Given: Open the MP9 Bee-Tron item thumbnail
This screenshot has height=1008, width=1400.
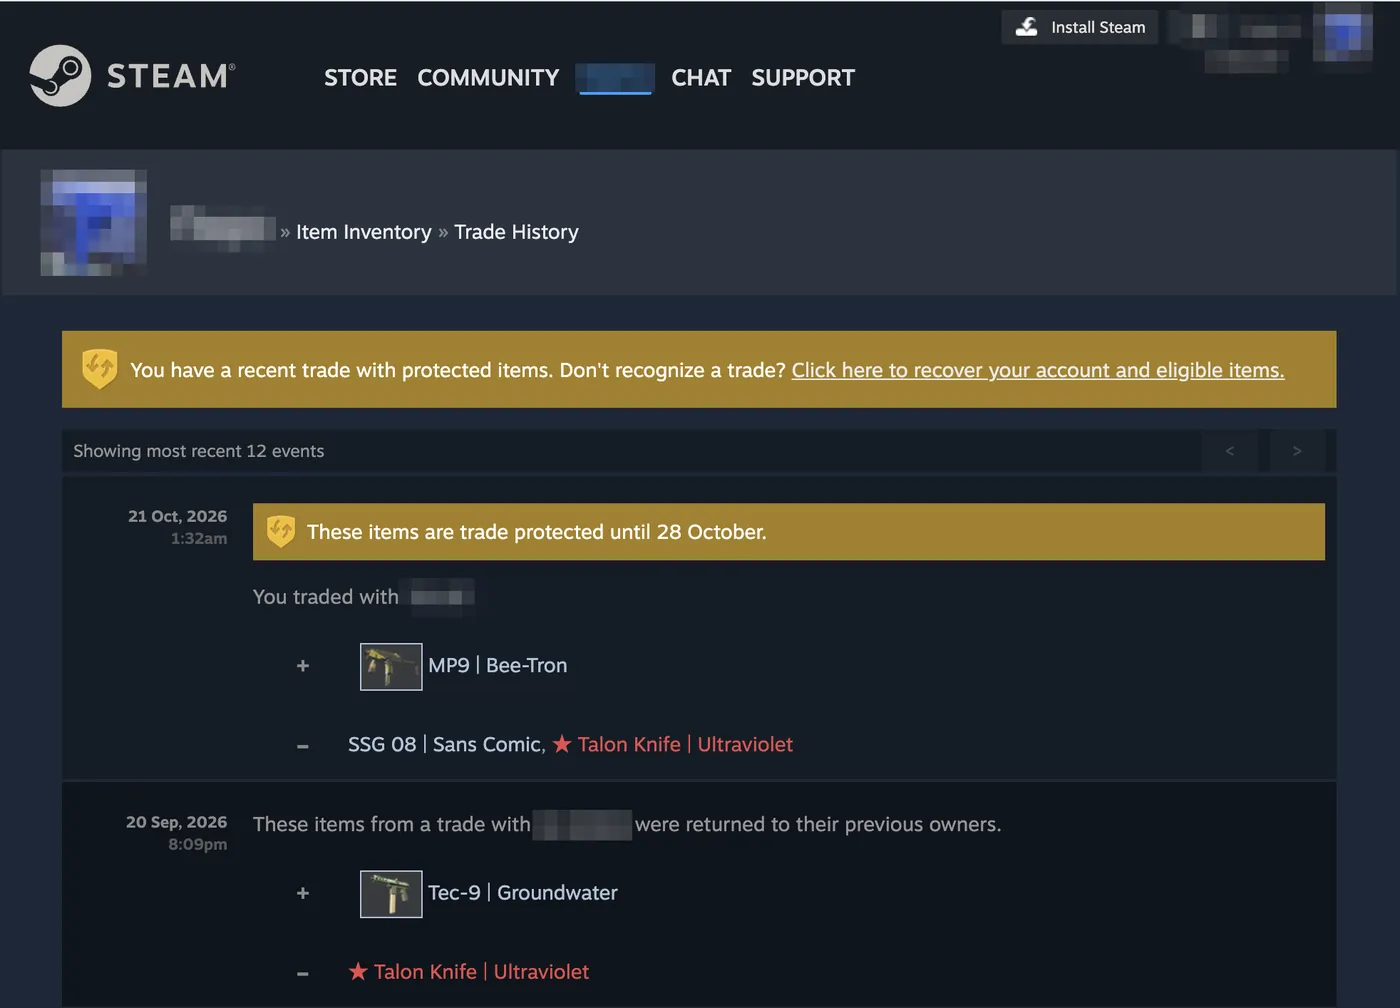Looking at the screenshot, I should [391, 666].
